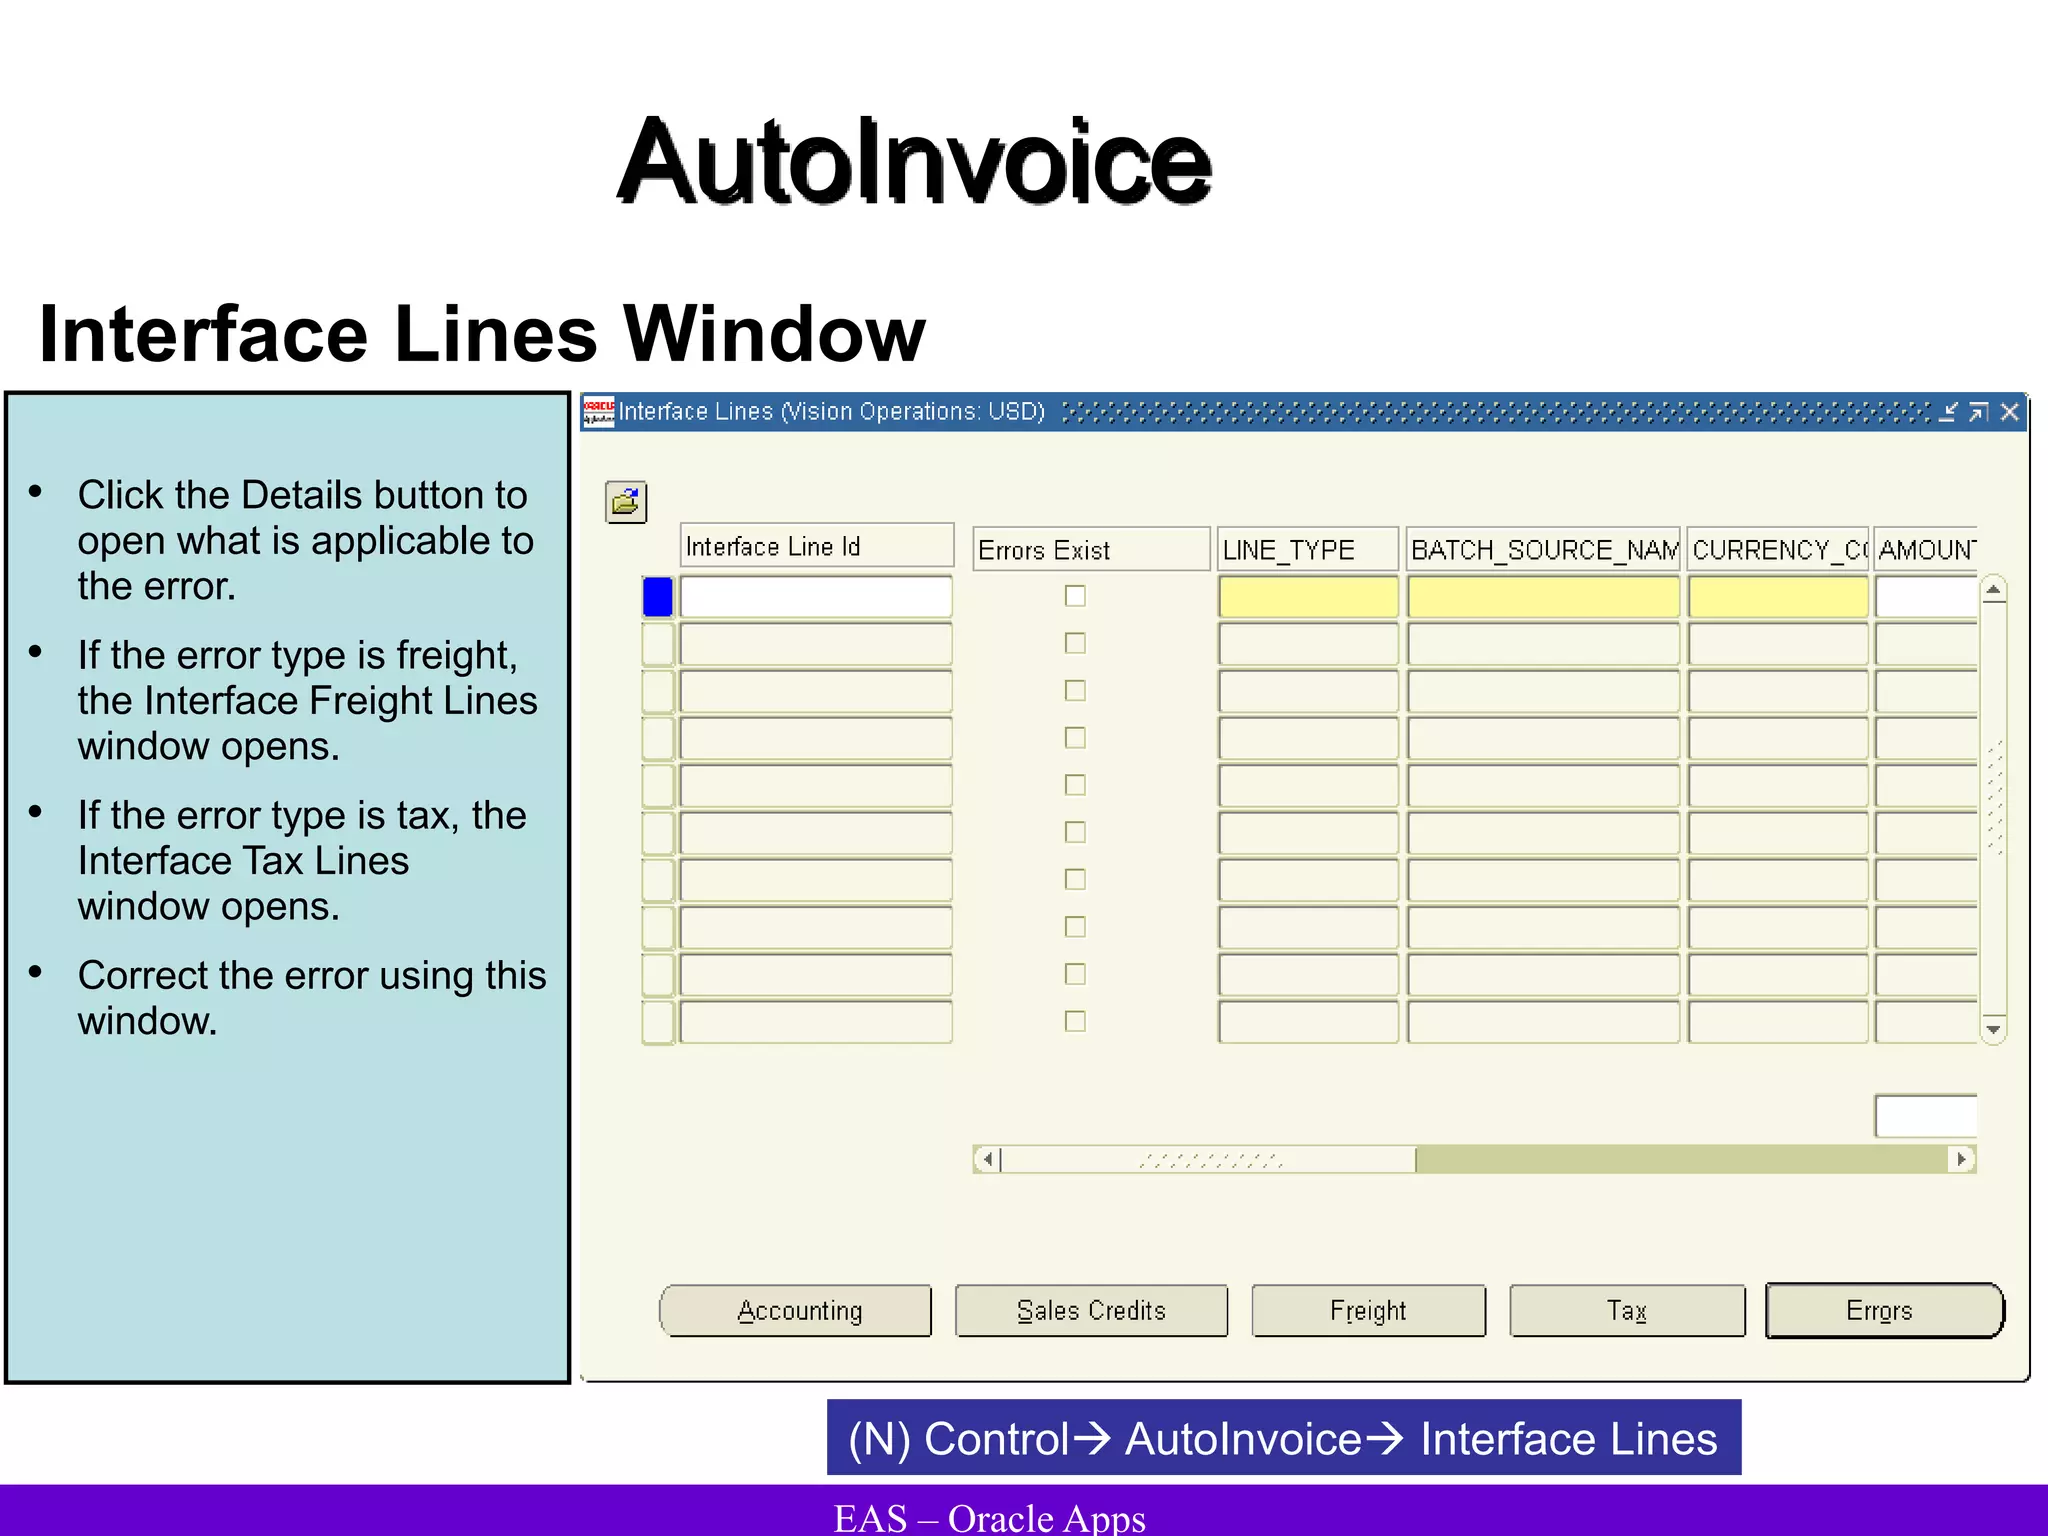Tick the Errors Exist checkbox in the last row
Viewport: 2048px width, 1536px height.
coord(1075,1021)
